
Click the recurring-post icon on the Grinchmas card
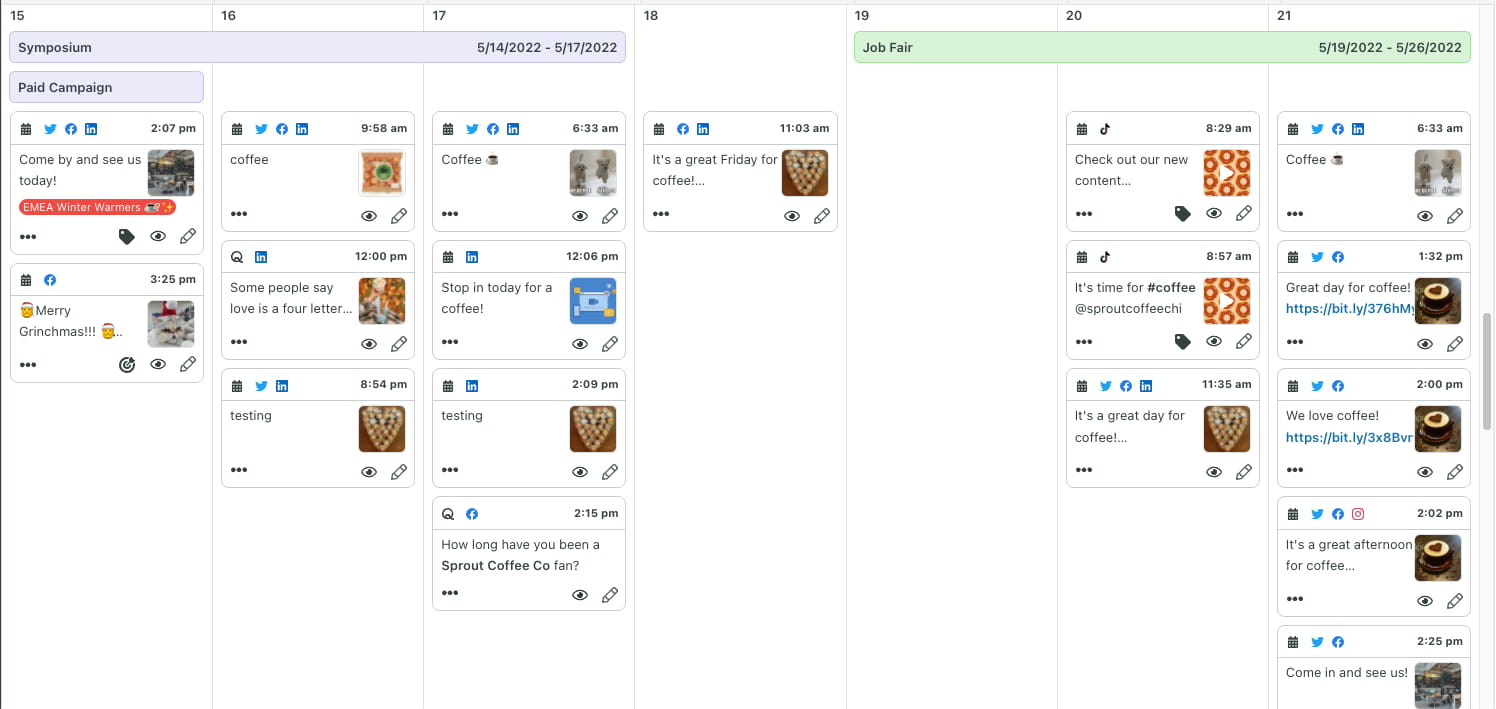[x=127, y=364]
